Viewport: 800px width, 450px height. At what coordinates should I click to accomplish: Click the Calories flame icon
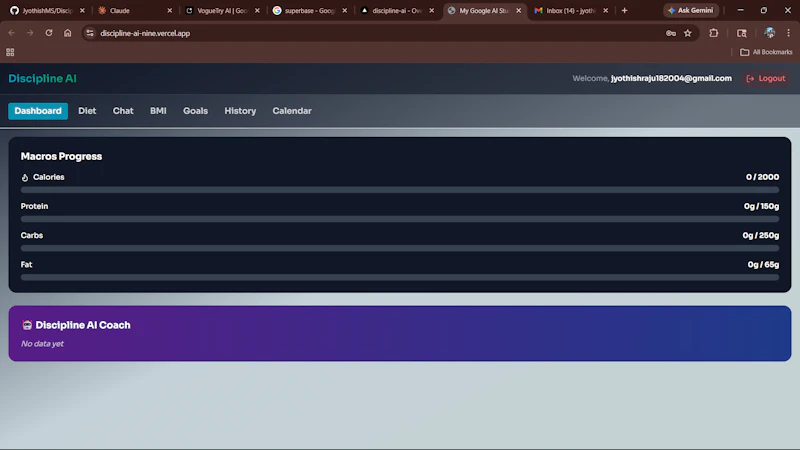pos(25,178)
